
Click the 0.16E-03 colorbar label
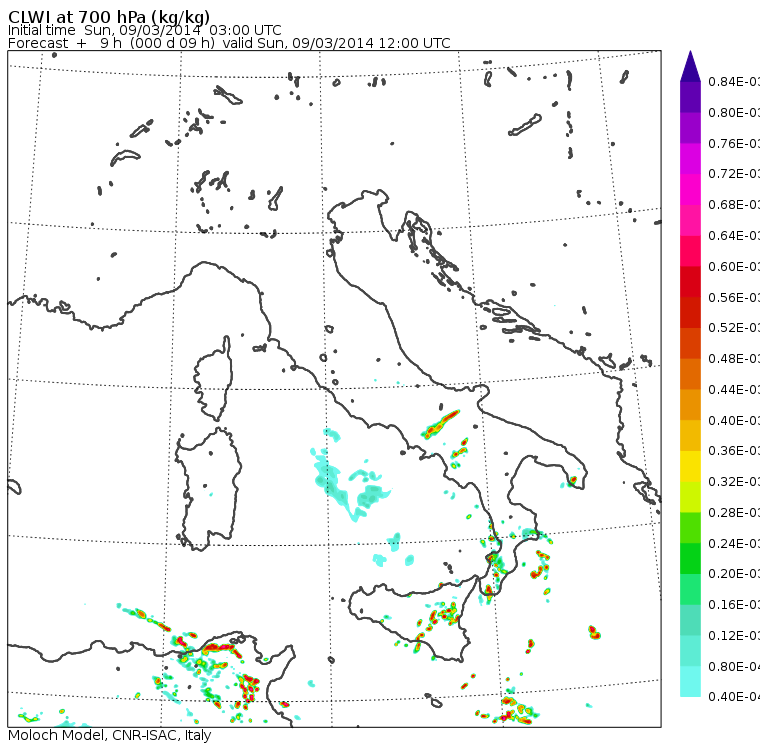click(734, 605)
